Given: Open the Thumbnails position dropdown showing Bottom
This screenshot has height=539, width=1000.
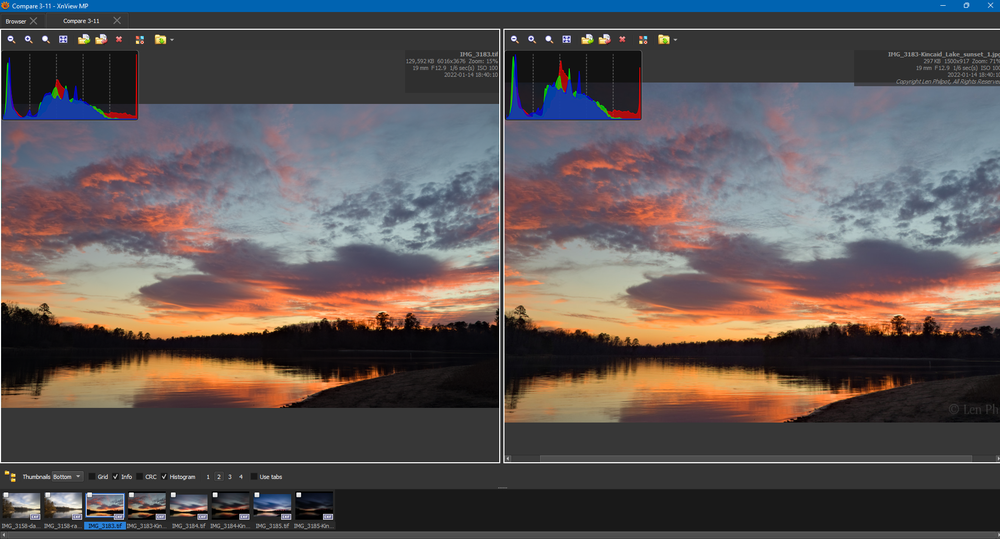Looking at the screenshot, I should tap(68, 477).
